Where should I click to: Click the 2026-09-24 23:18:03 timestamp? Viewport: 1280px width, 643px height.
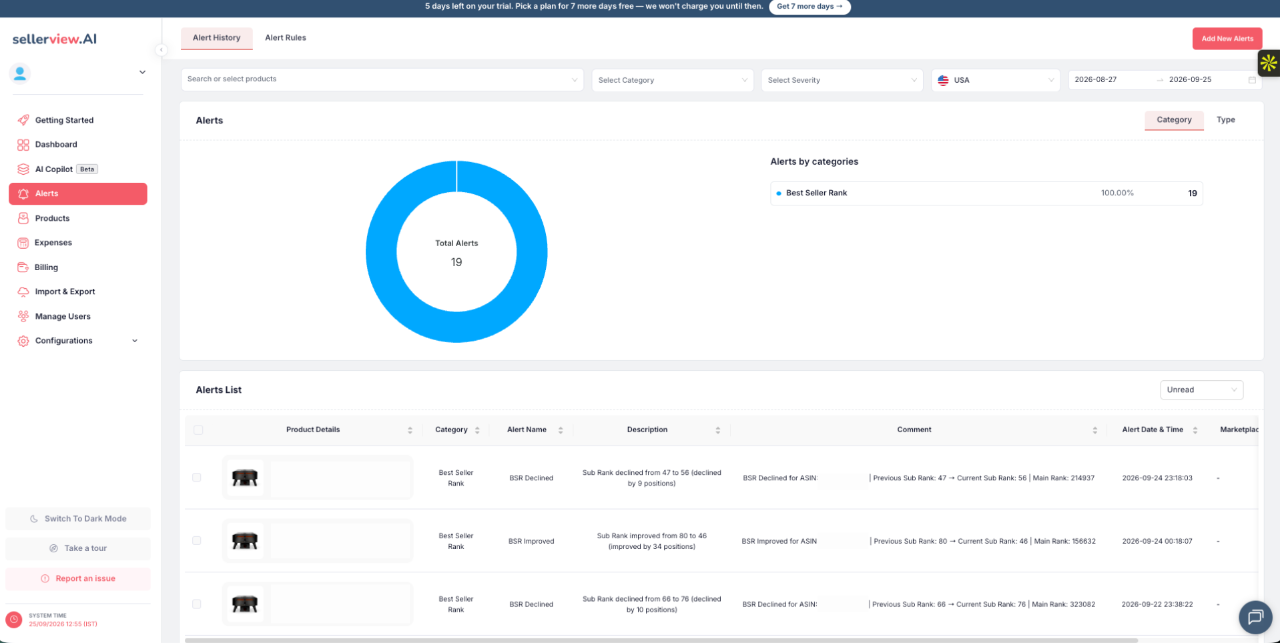pyautogui.click(x=1157, y=478)
